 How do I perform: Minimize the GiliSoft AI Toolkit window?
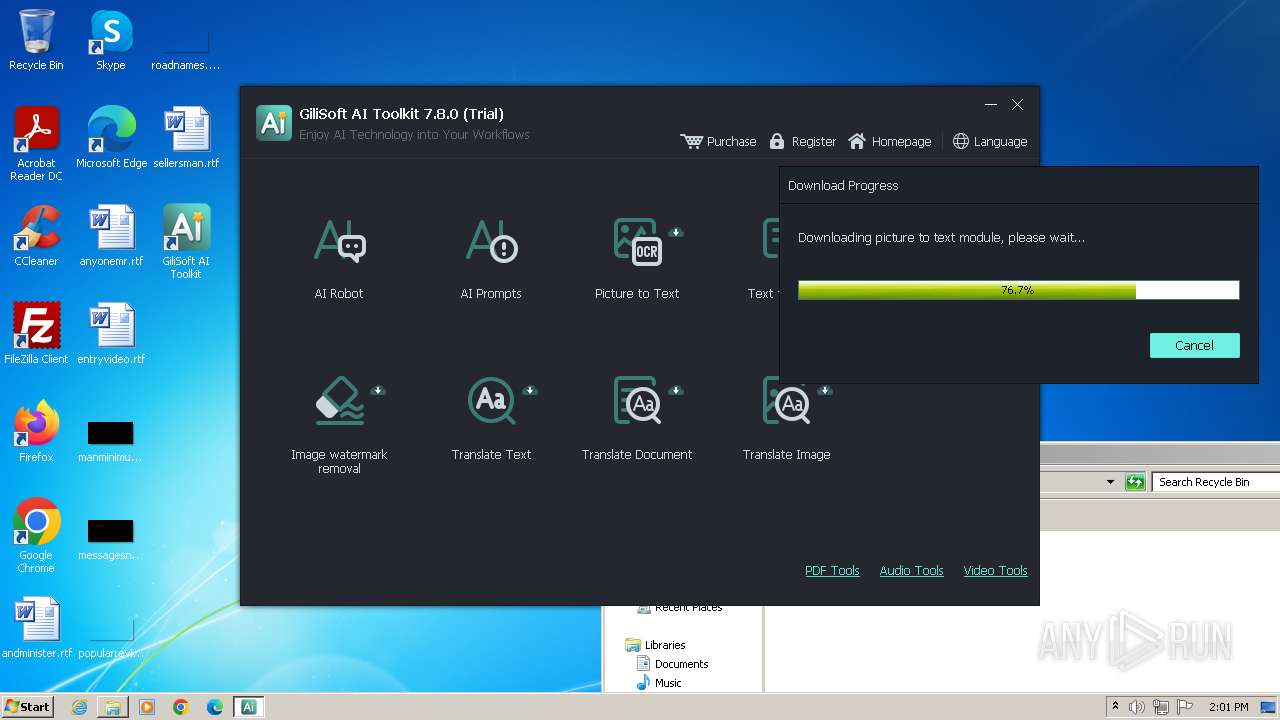tap(991, 105)
